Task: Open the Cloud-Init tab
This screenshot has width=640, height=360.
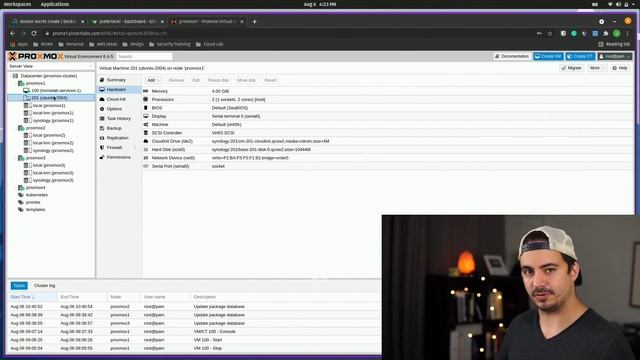Action: click(x=116, y=99)
